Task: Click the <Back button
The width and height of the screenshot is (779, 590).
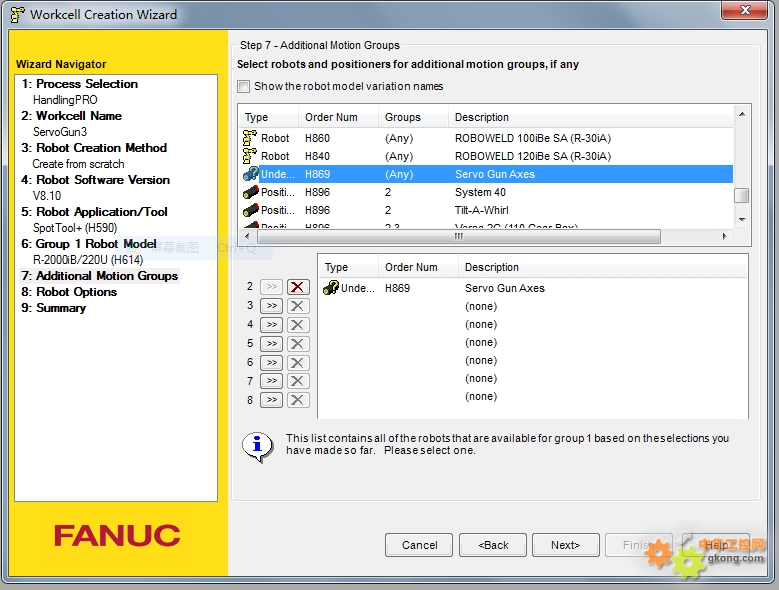Action: [x=494, y=545]
